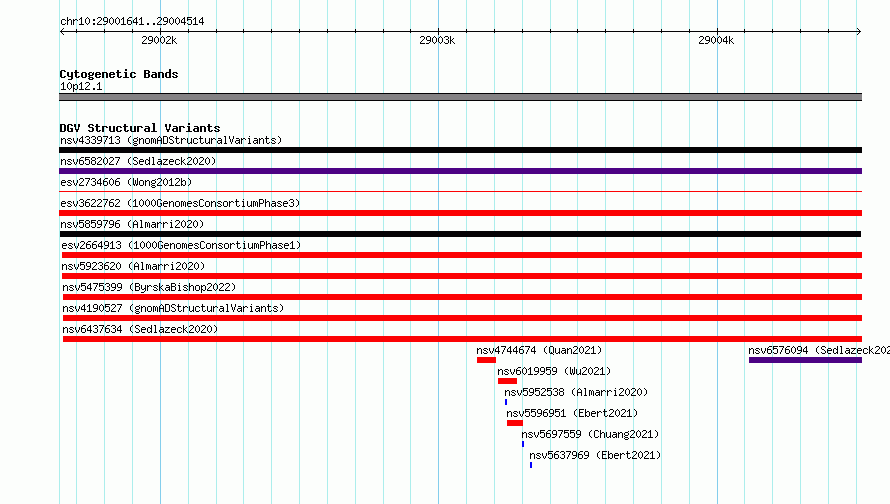Open nsv5637969 (Ebert2021) label

click(595, 455)
